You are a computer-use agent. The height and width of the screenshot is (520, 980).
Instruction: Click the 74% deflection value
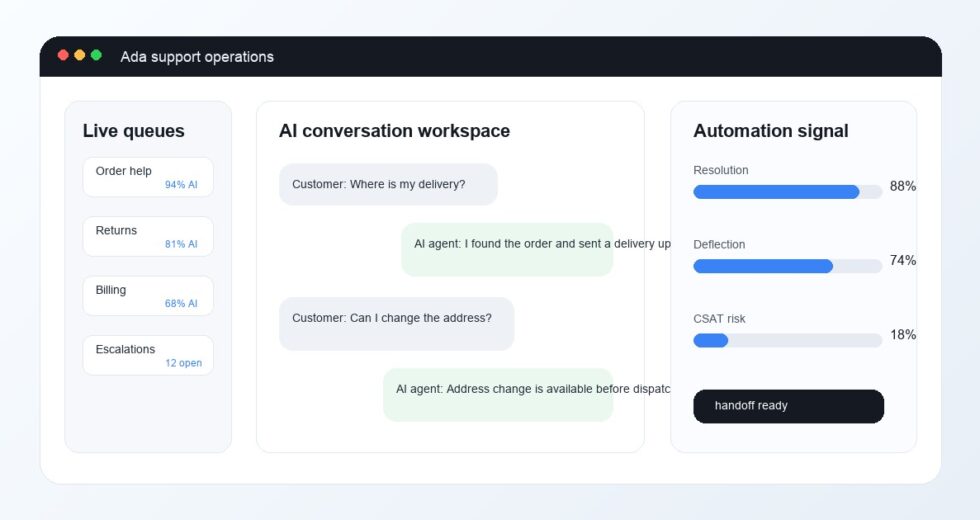click(x=903, y=261)
